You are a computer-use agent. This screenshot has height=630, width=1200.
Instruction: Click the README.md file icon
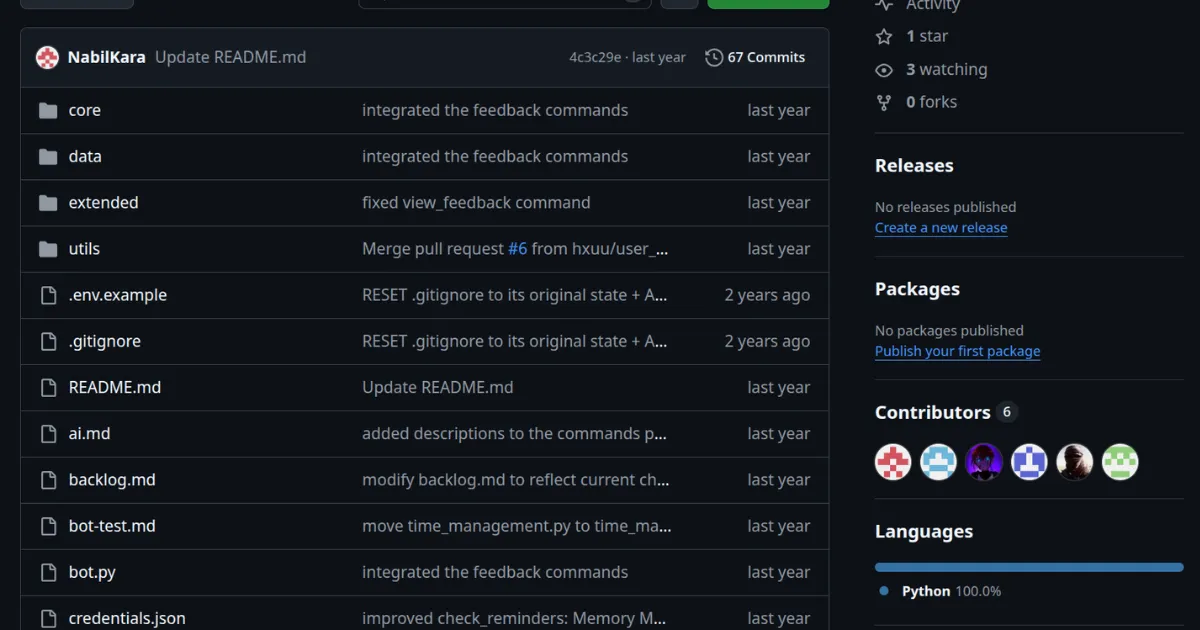pos(48,387)
